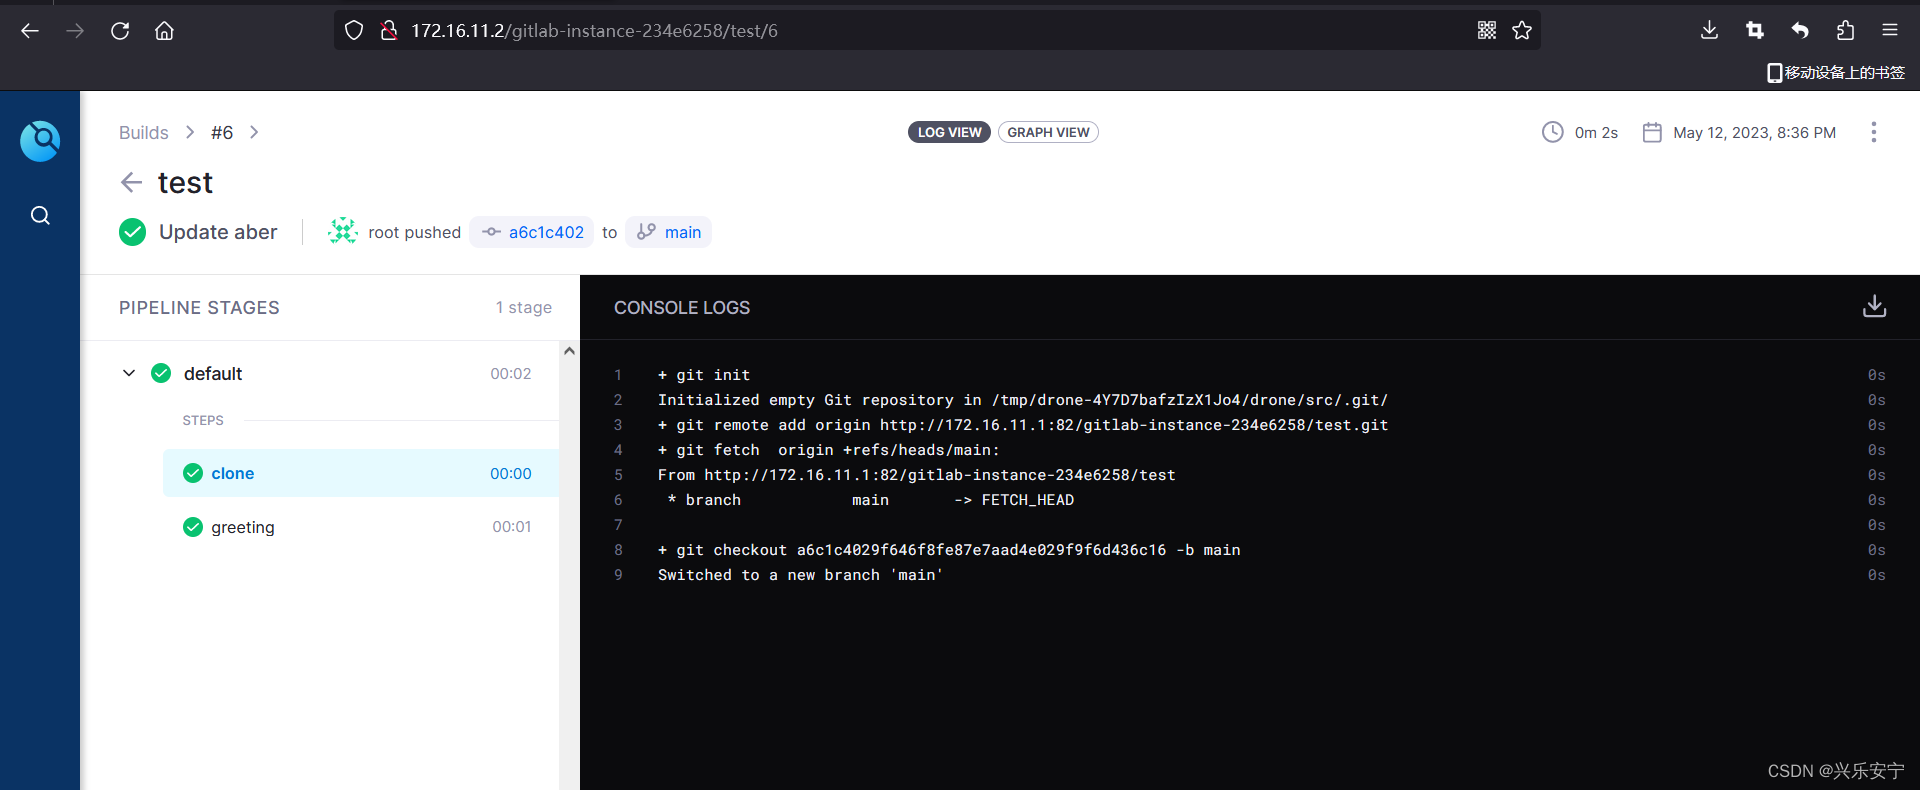Click the '0m 2s' duration text
This screenshot has height=790, width=1920.
[1596, 132]
